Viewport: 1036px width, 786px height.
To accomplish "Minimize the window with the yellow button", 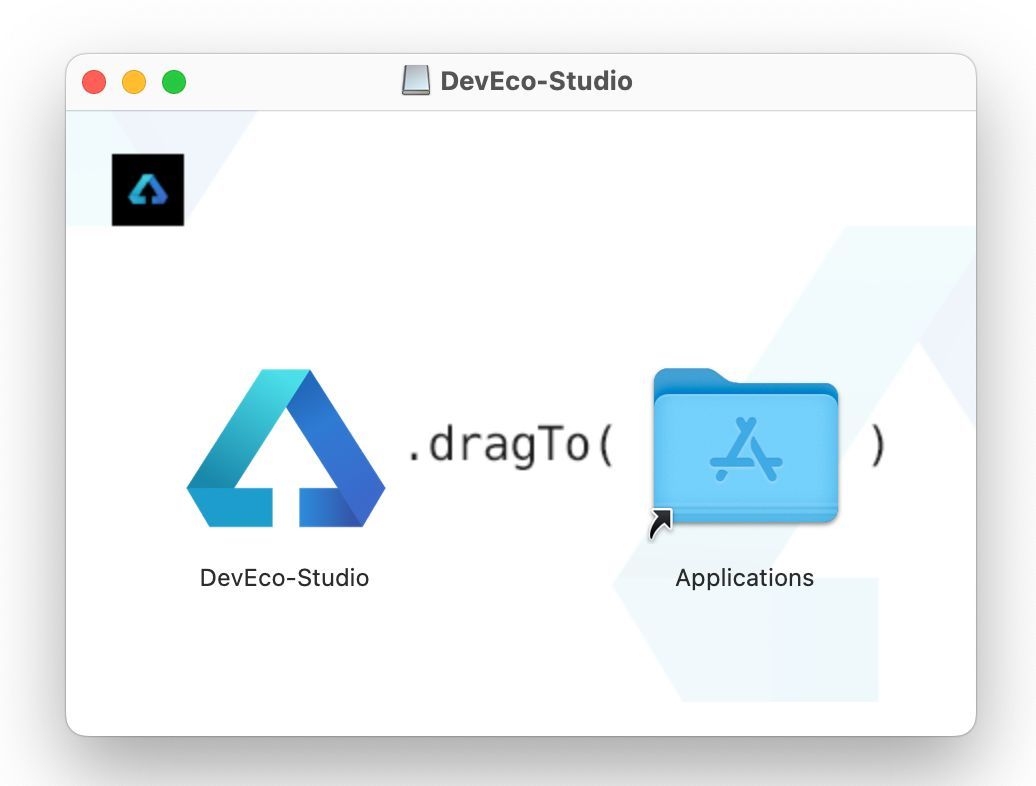I will [x=134, y=82].
